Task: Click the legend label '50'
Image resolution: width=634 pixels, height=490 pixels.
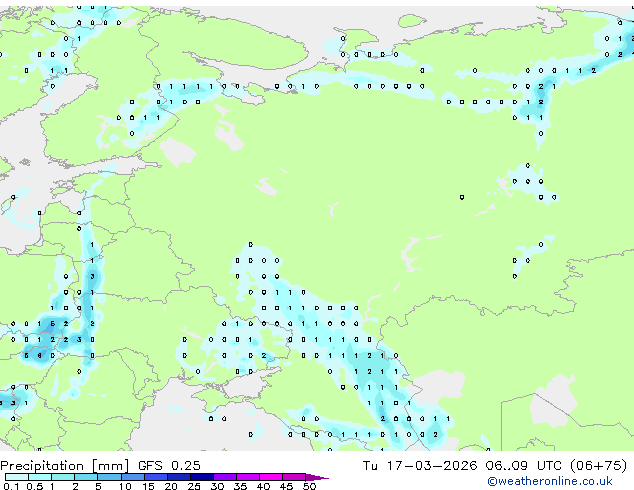Action: pos(309,486)
